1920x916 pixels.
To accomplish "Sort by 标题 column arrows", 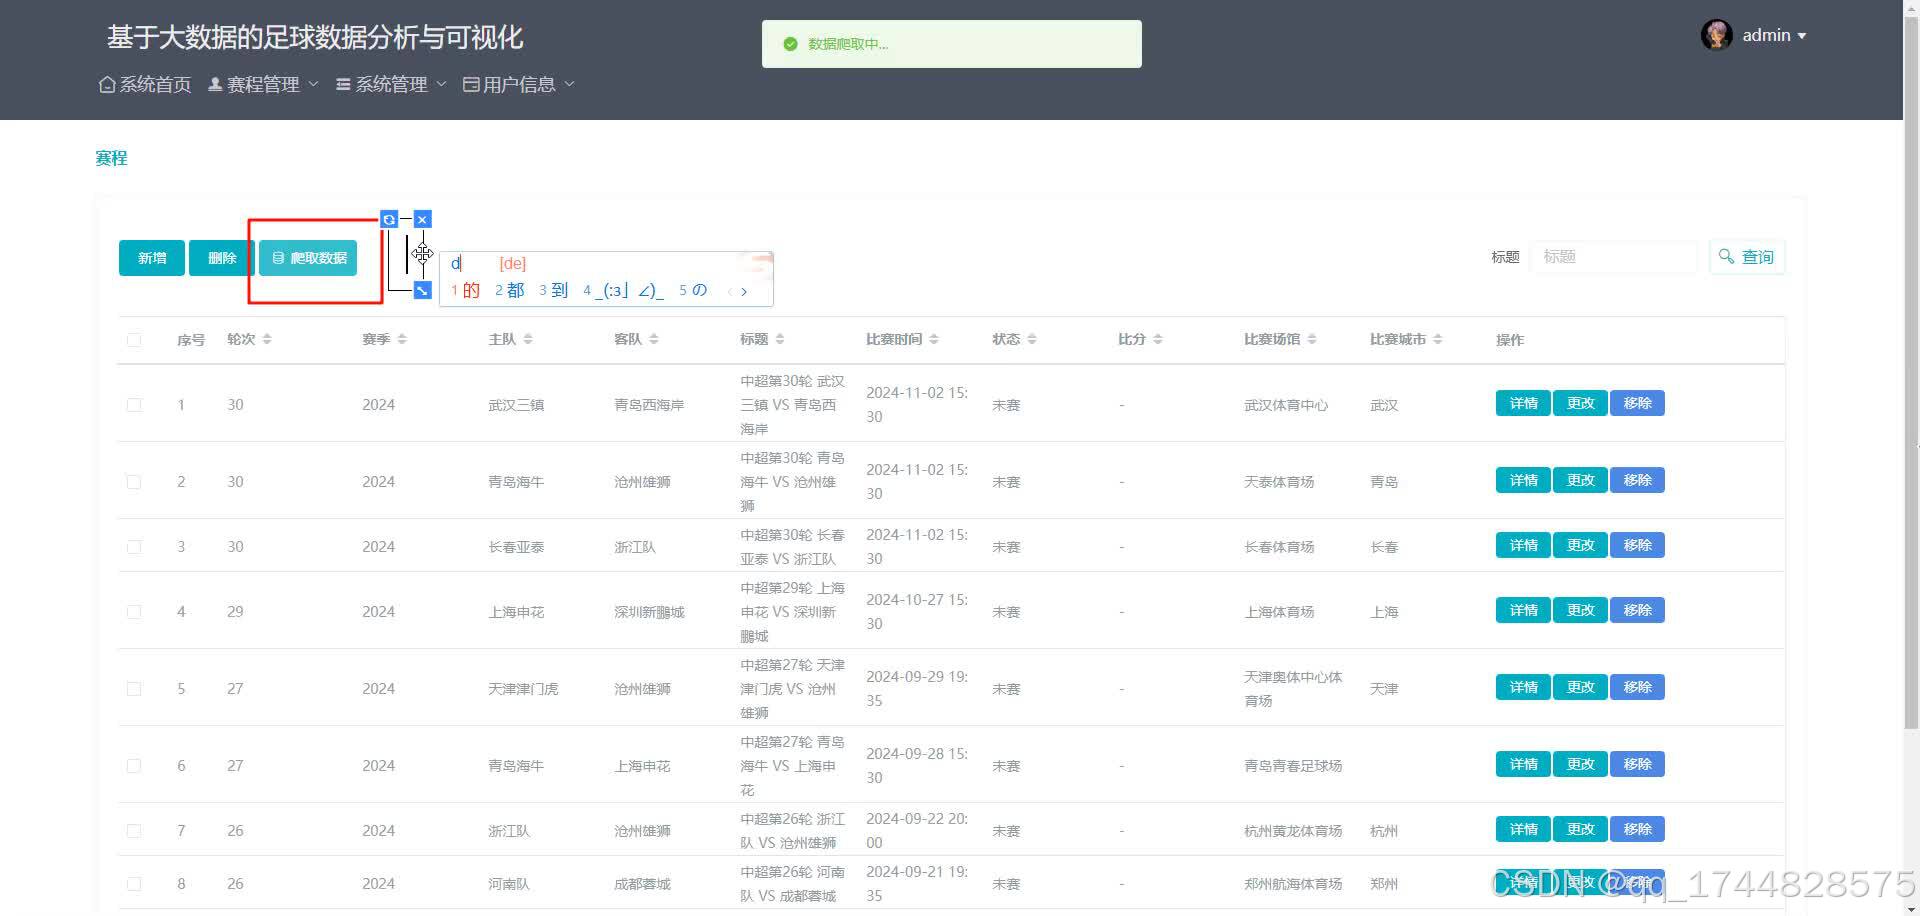I will 780,340.
